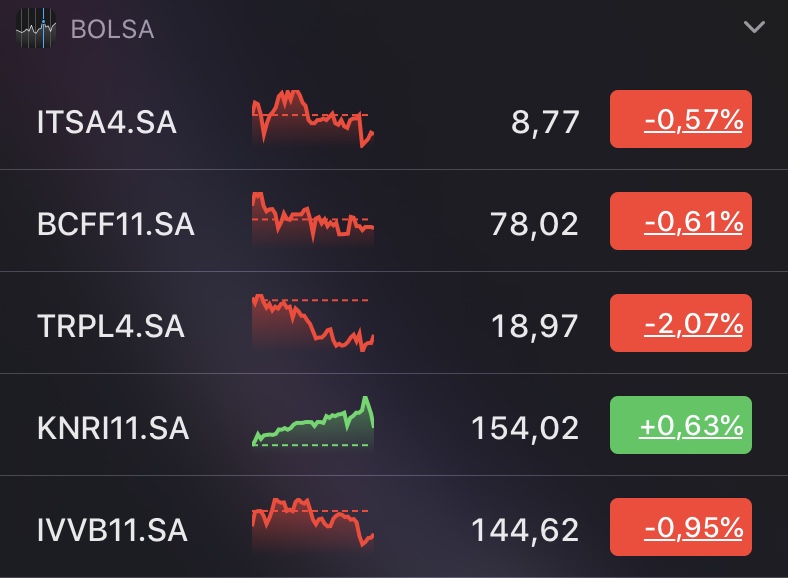Tap the ITSA4.SA price 8,77
Image resolution: width=788 pixels, height=578 pixels.
[545, 122]
